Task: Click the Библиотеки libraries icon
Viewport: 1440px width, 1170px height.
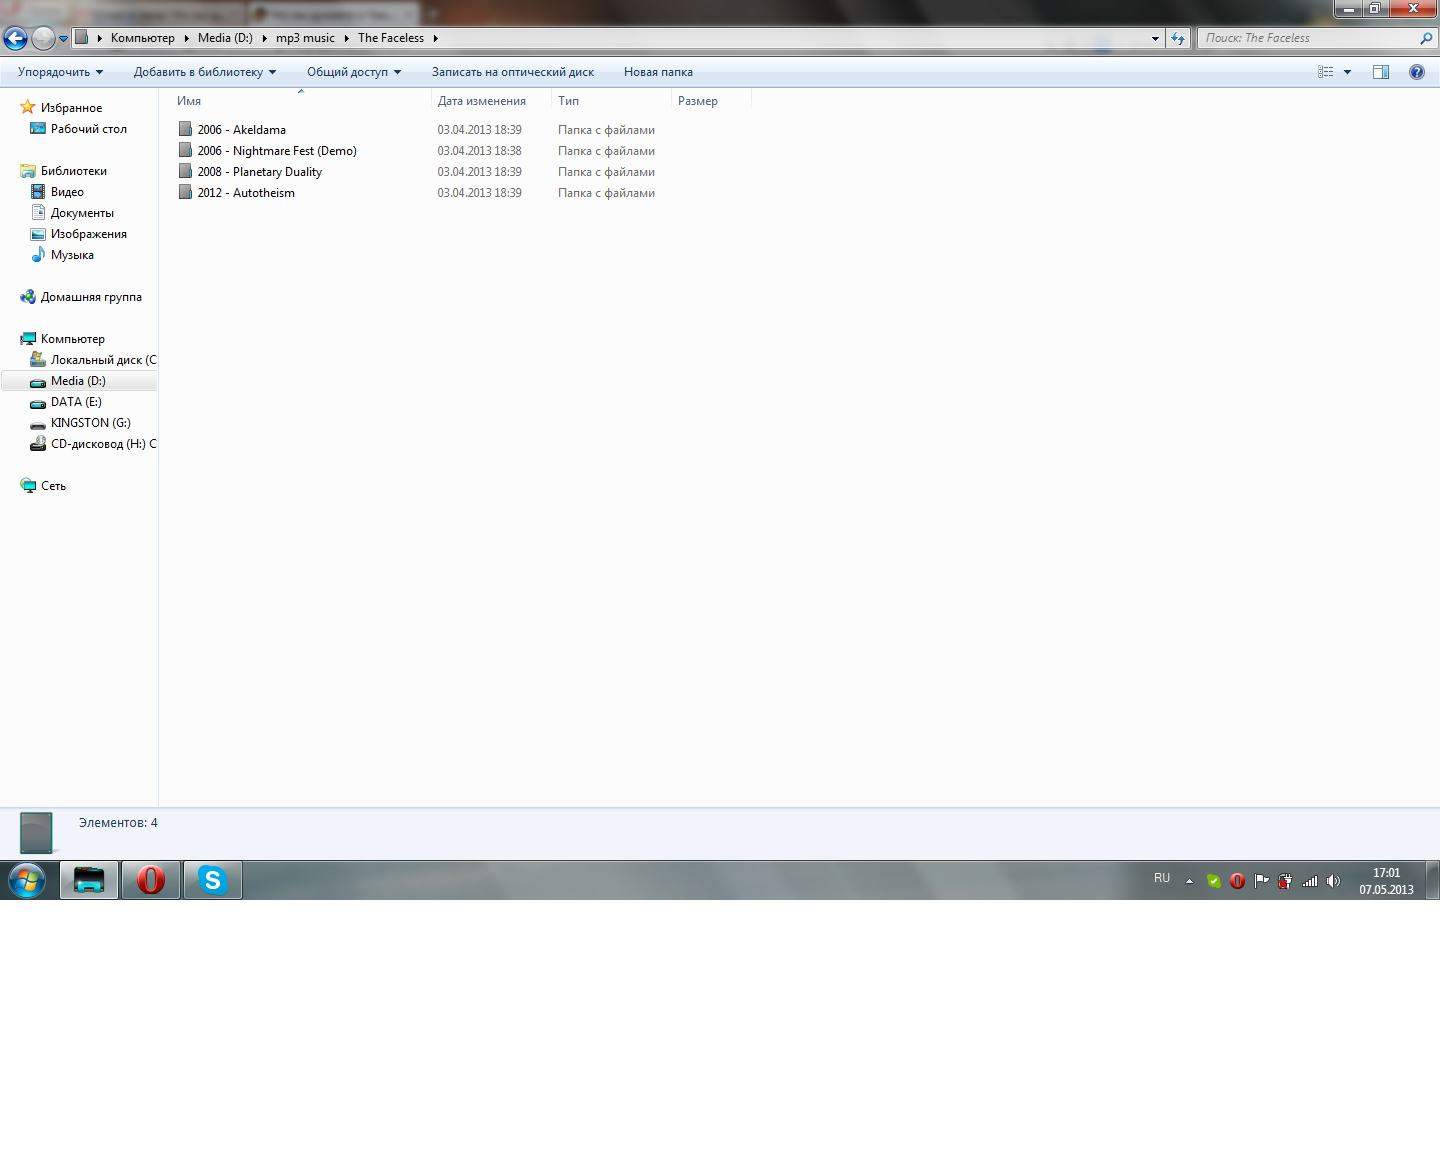Action: (28, 171)
